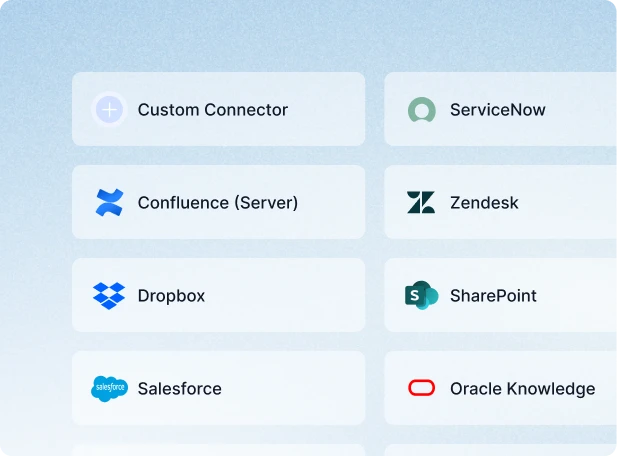Screen dimensions: 617x456
Task: Click the SharePoint logo icon
Action: click(421, 295)
